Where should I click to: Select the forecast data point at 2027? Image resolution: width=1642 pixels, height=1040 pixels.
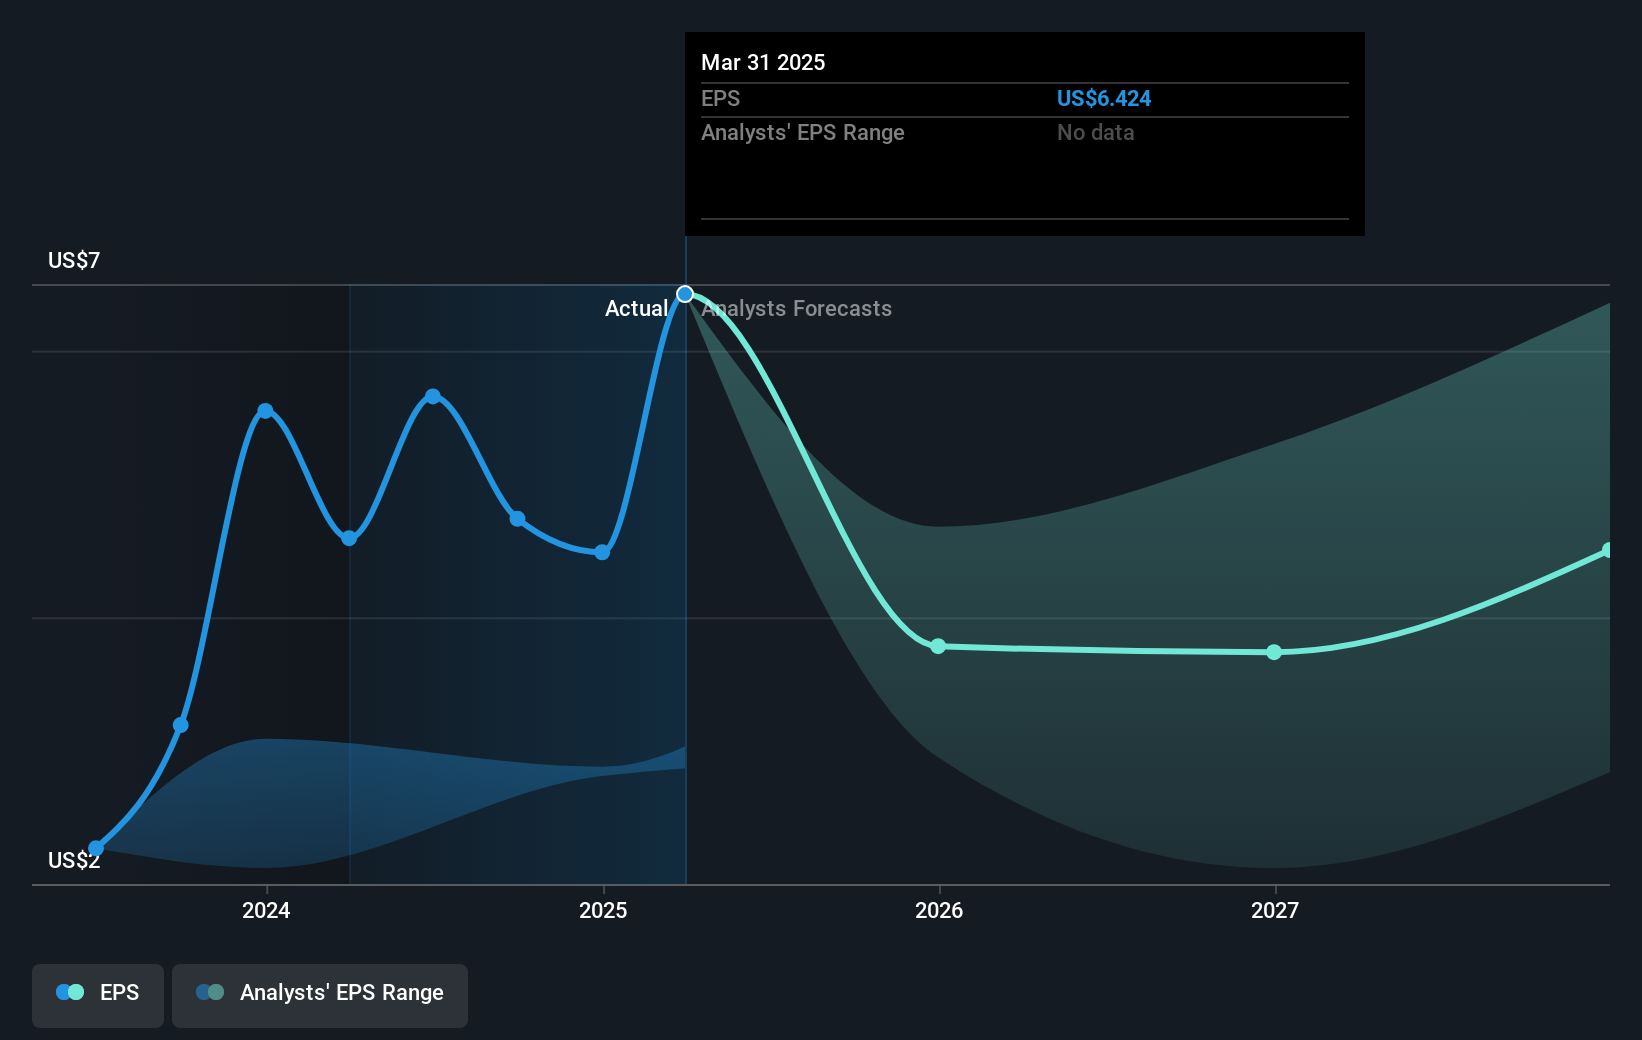coord(1274,652)
